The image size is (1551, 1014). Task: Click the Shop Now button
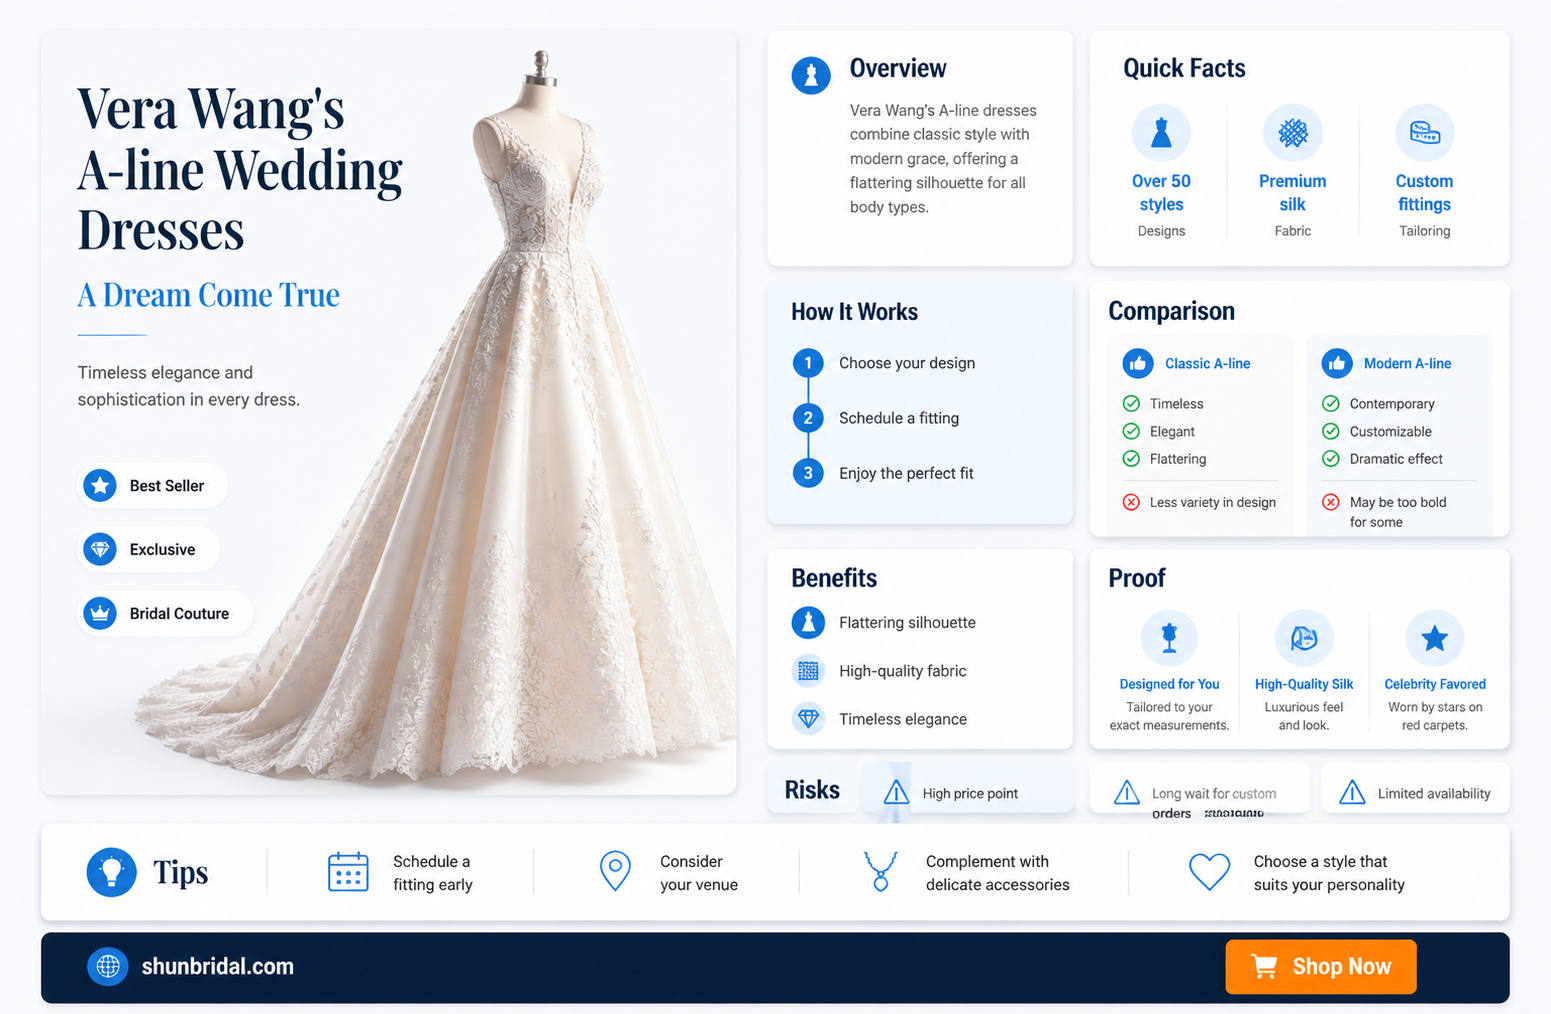tap(1320, 967)
